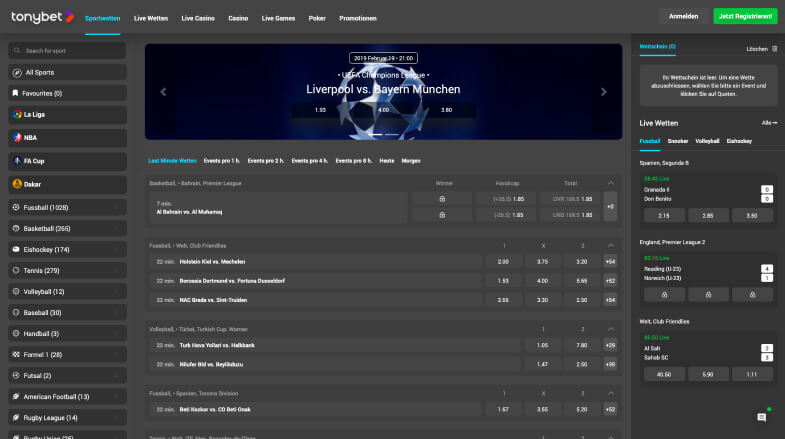Open the Promotionen menu item
Image resolution: width=785 pixels, height=439 pixels.
point(357,19)
